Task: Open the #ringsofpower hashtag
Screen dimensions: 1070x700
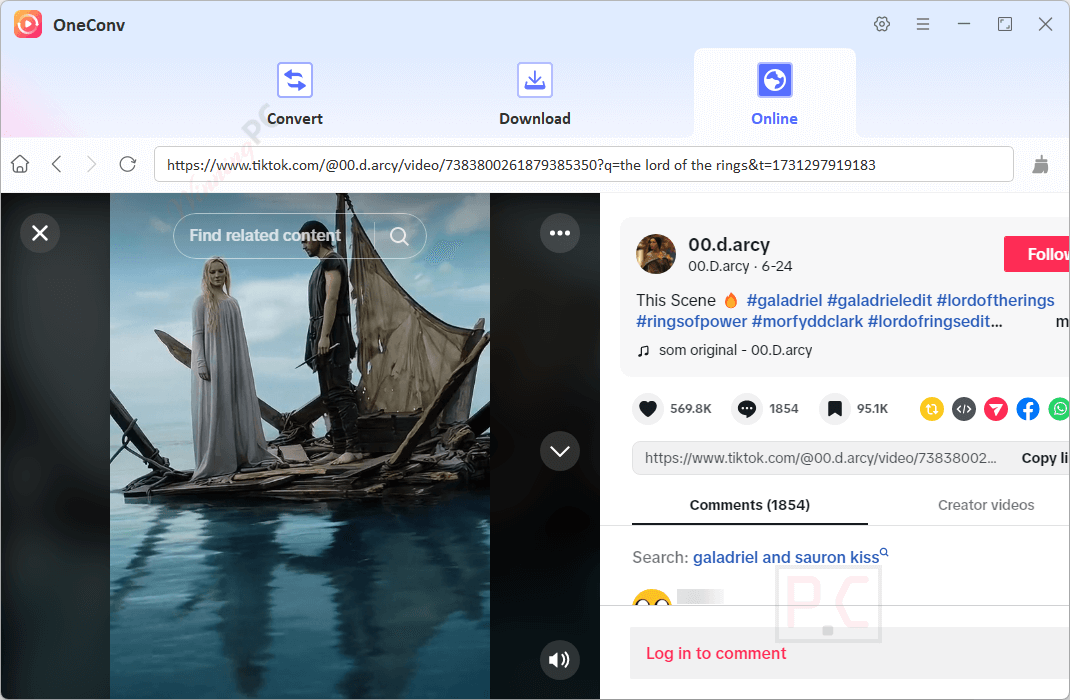Action: [x=691, y=321]
